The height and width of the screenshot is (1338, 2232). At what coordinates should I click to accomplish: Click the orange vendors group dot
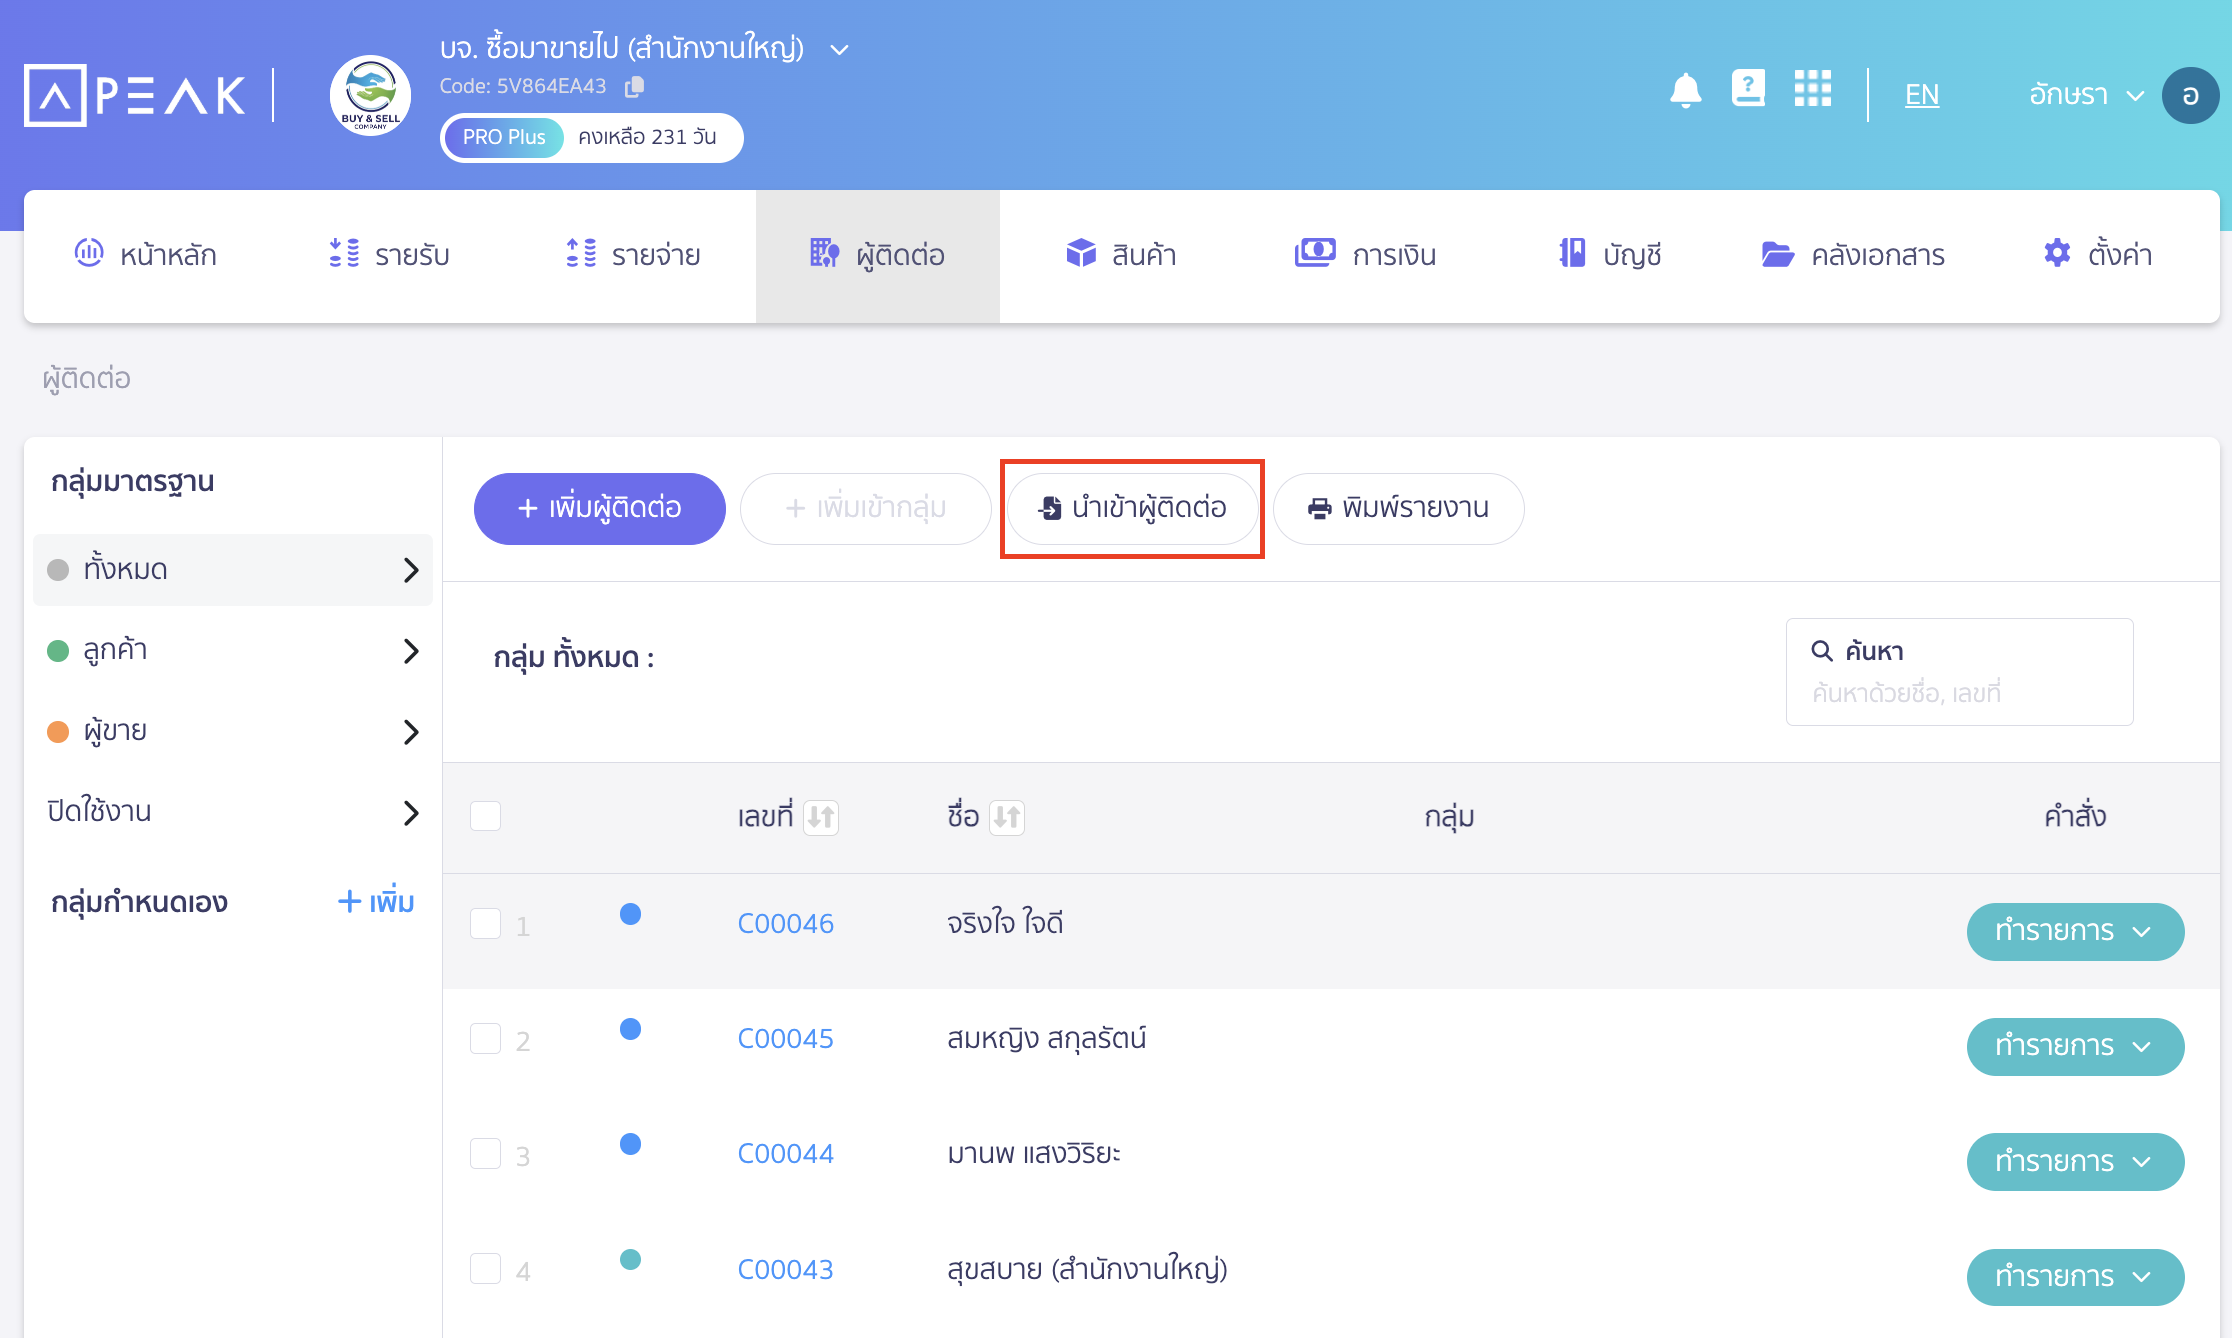58,732
